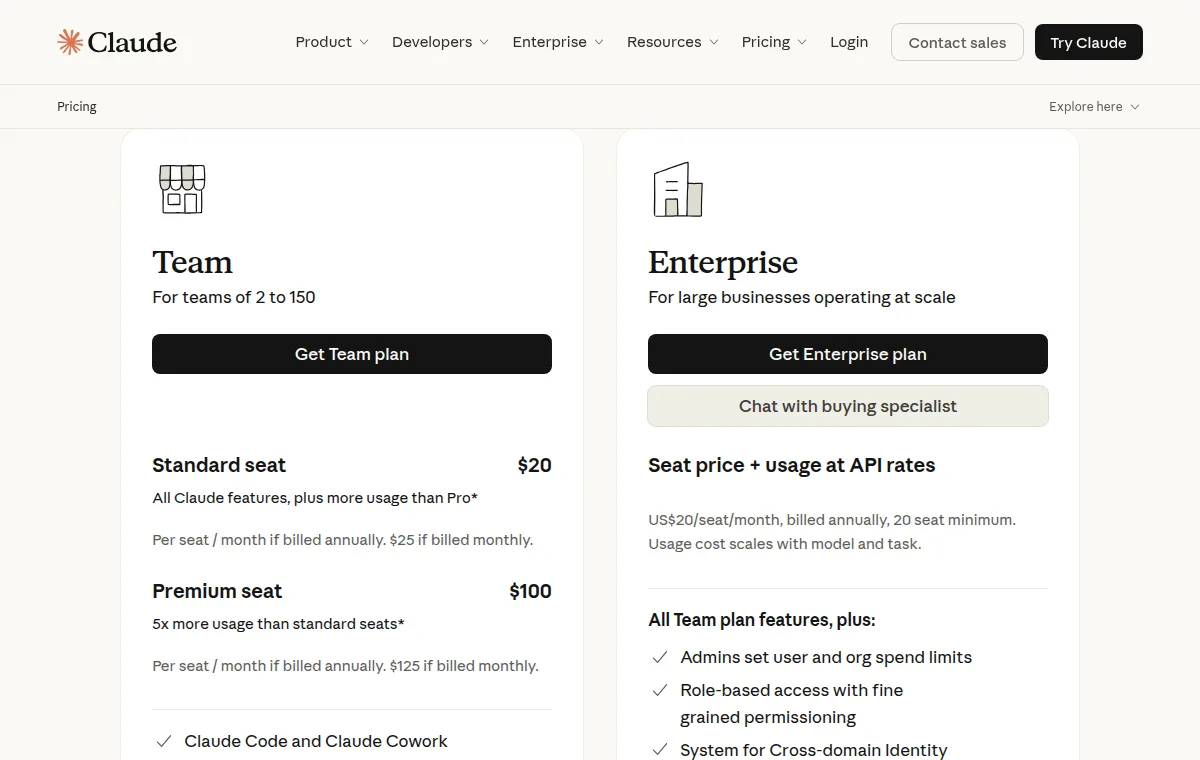The image size is (1200, 760).
Task: Click 'Claude Code and Claude Cowork' text
Action: [x=316, y=741]
